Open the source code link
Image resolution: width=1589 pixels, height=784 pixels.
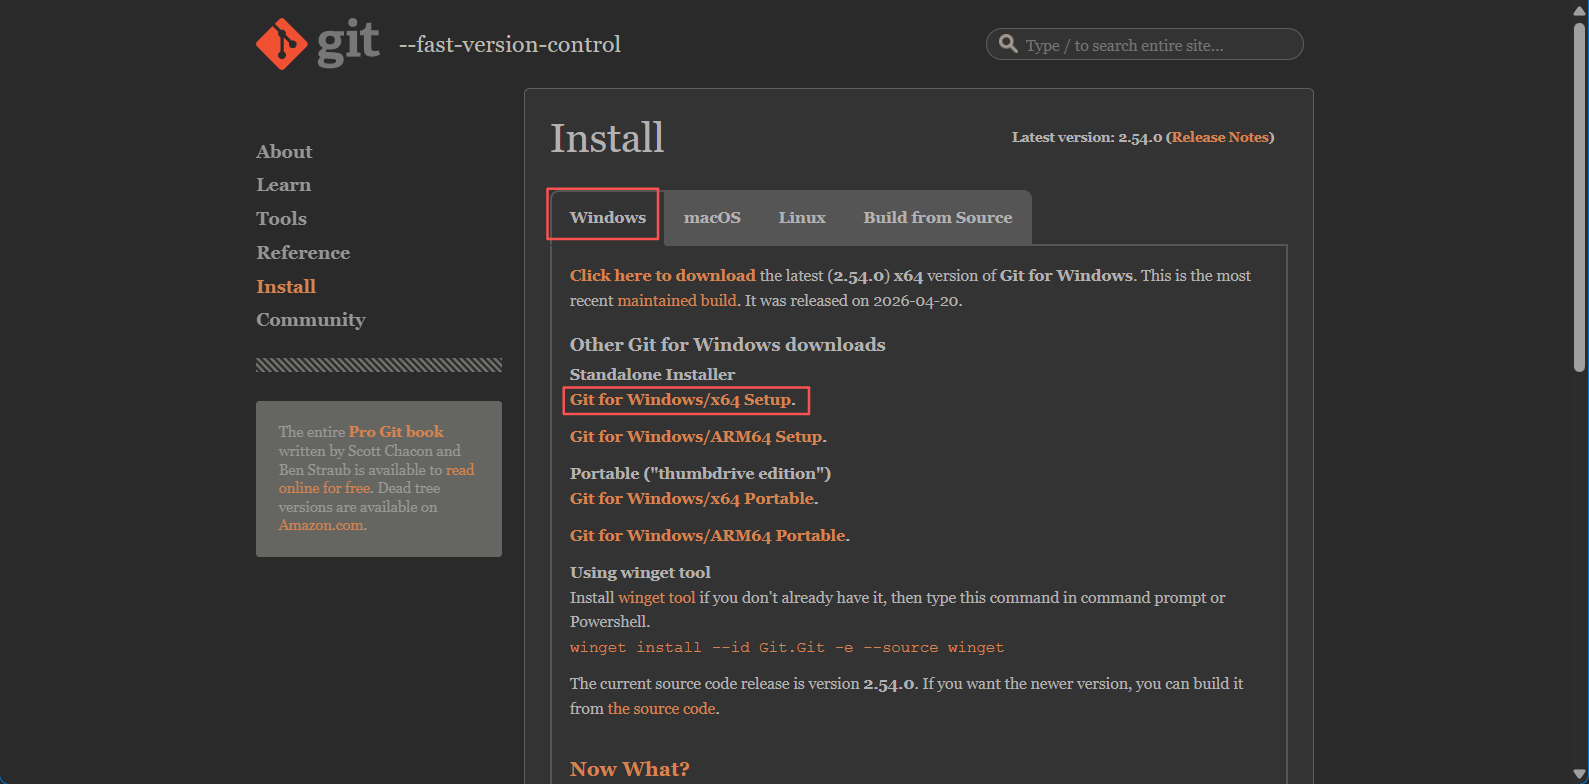tap(661, 709)
